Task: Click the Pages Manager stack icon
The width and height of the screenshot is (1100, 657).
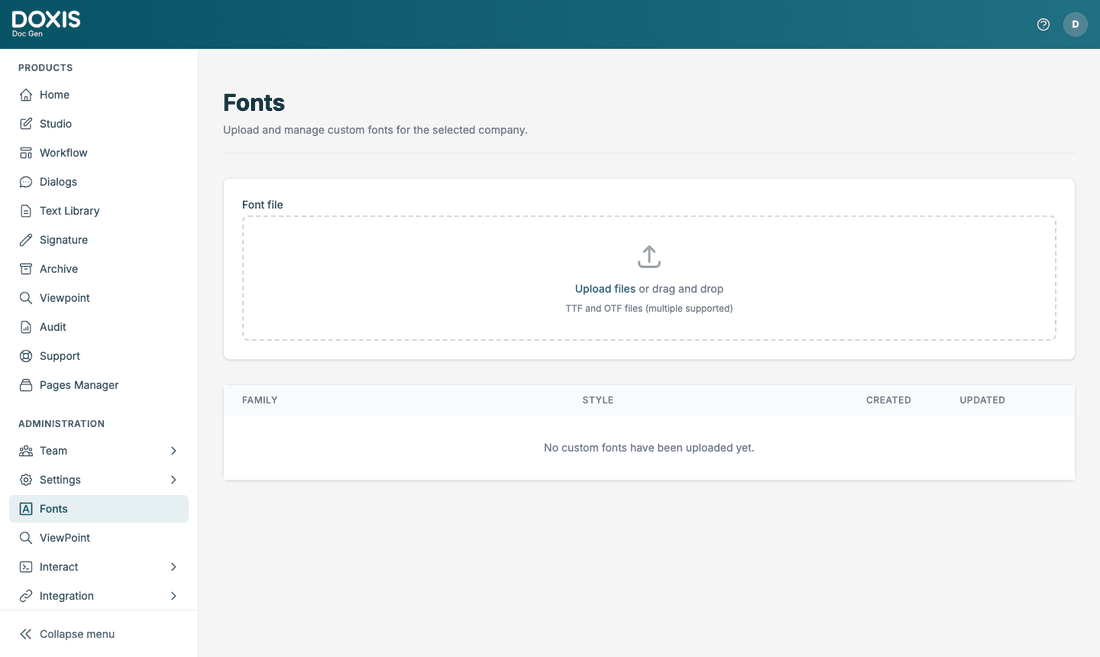Action: [26, 385]
